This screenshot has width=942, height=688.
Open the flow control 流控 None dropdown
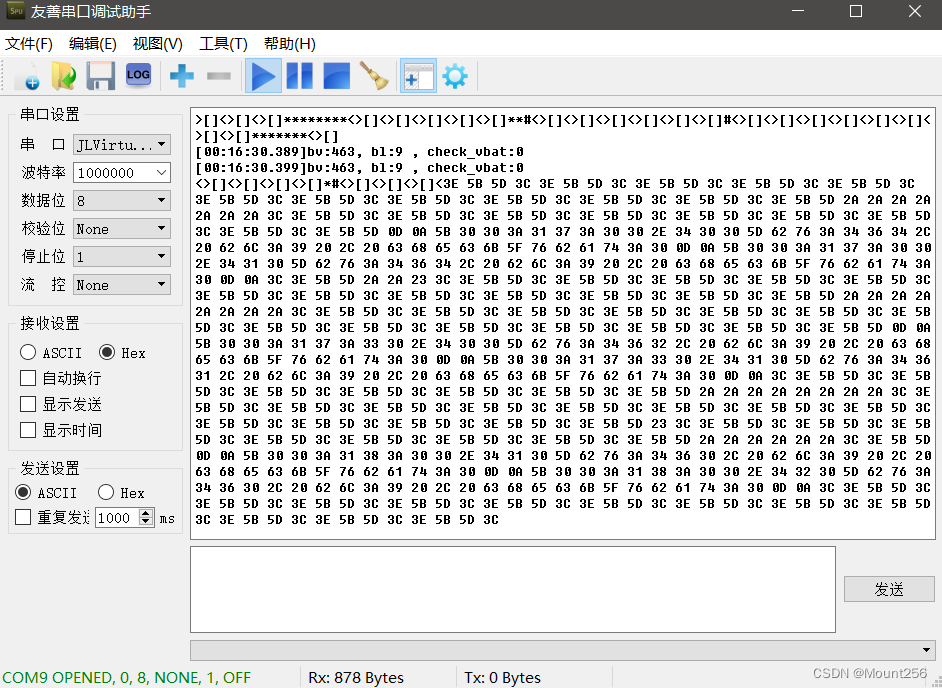122,285
